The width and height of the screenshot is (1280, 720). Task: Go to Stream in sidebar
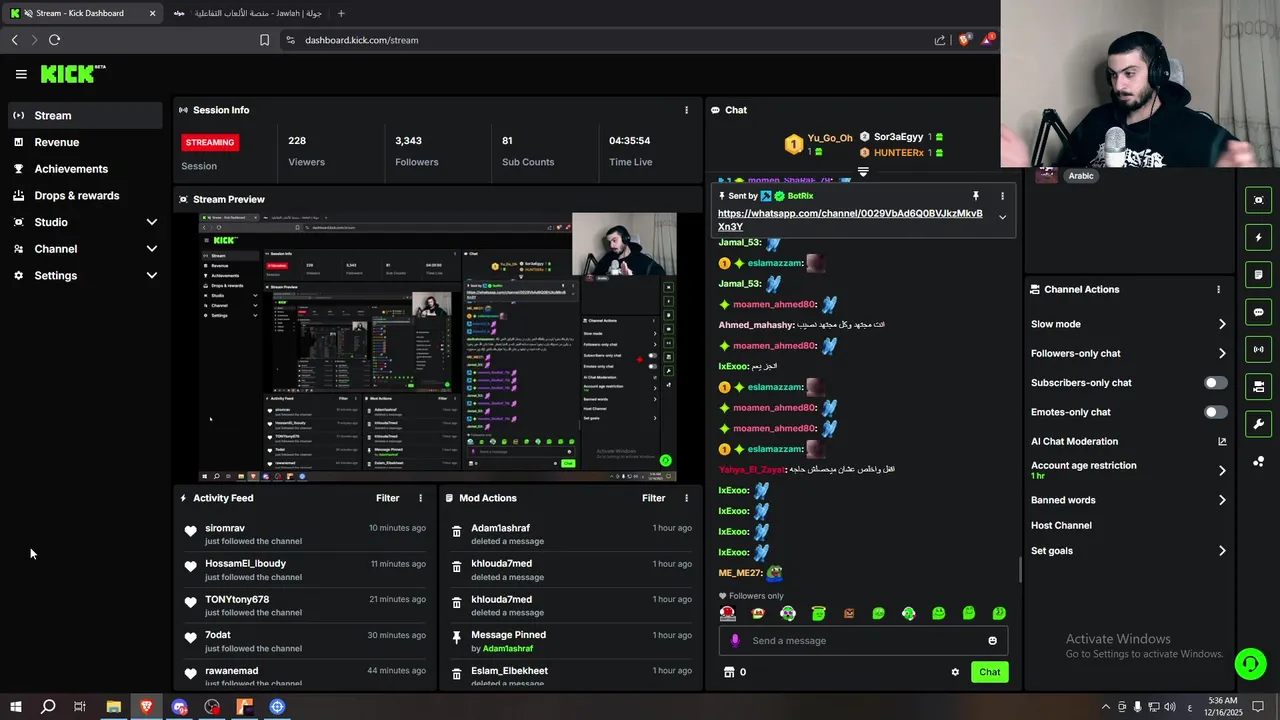[85, 116]
